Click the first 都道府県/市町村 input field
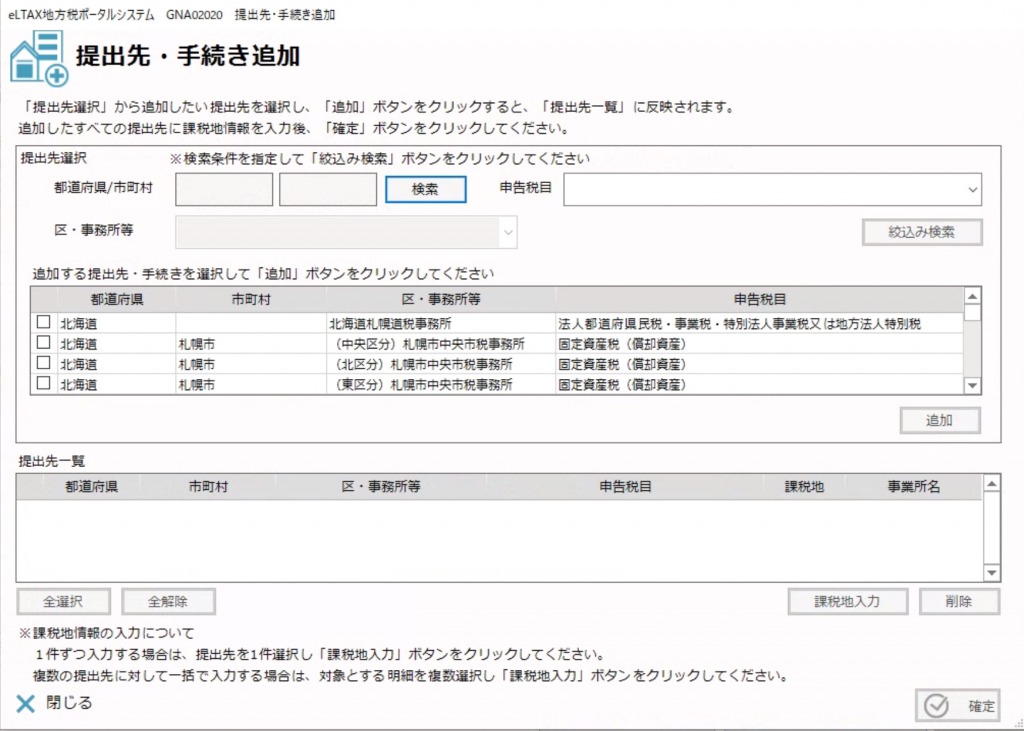1024x731 pixels. tap(224, 189)
